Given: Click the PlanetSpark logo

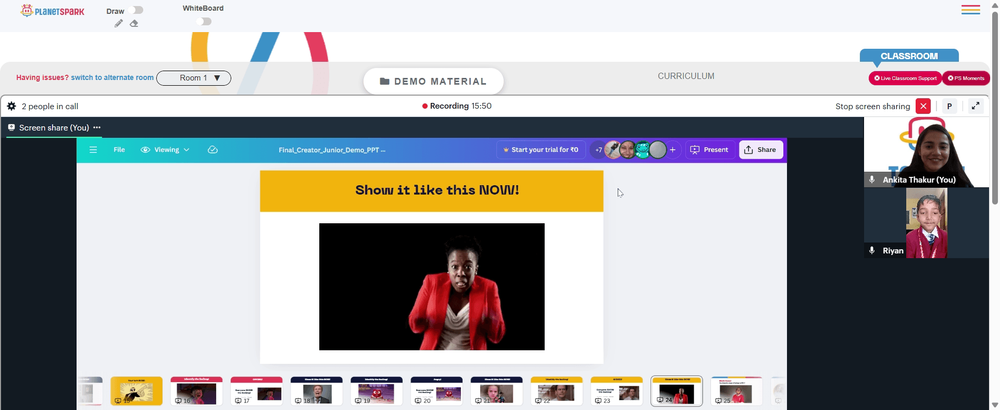Looking at the screenshot, I should 52,11.
